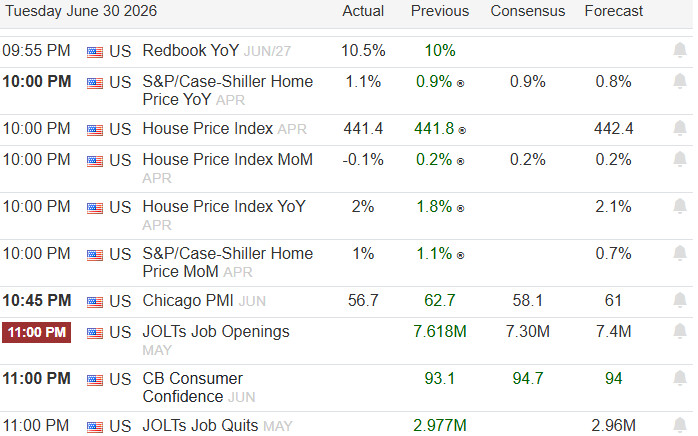Viewport: 698px width, 436px height.
Task: Click bell icon for House Price Index MoM
Action: 680,159
